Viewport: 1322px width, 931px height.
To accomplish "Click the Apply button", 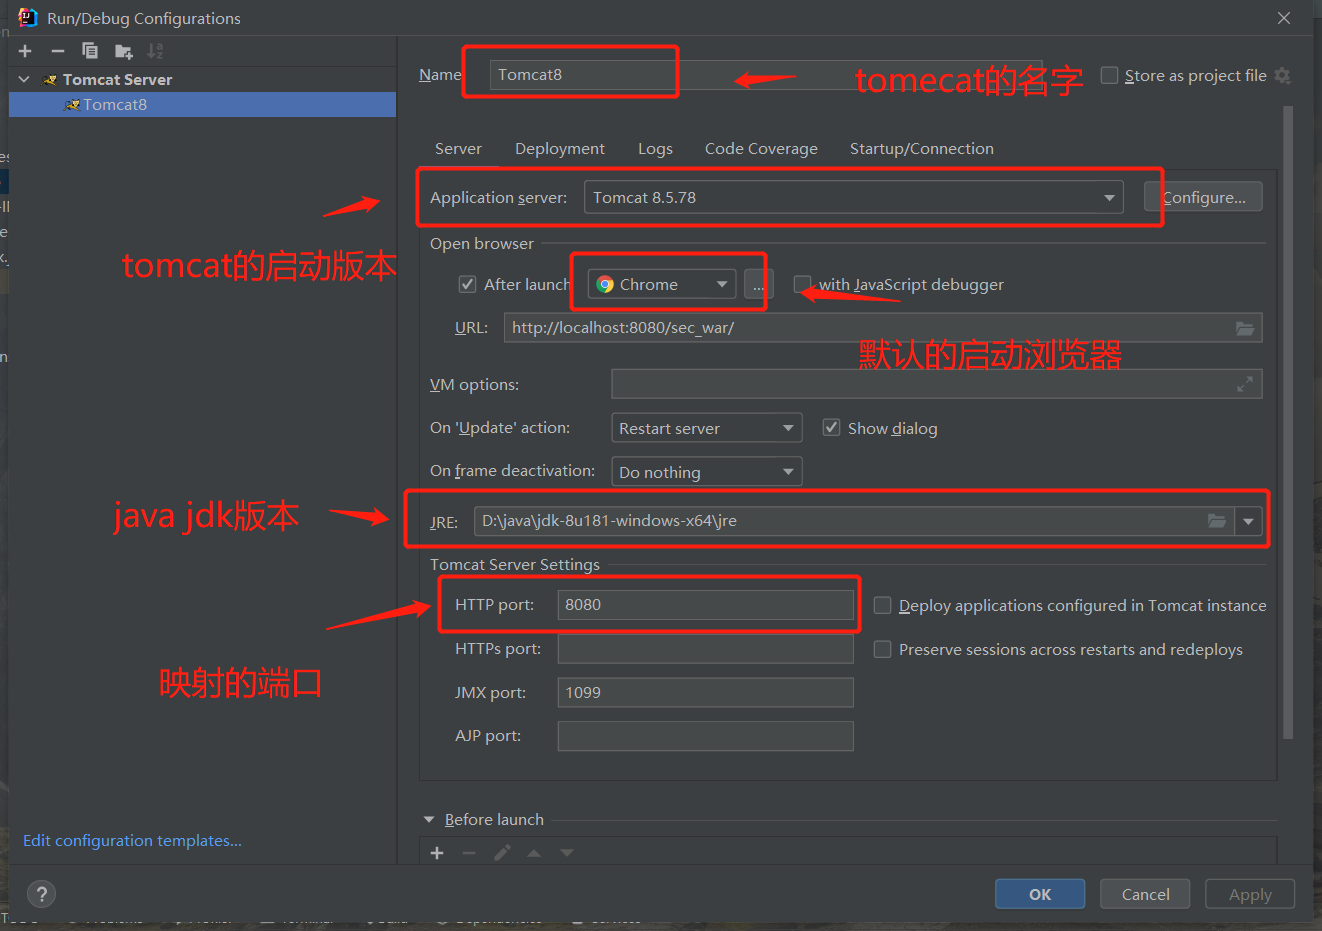I will [x=1250, y=894].
